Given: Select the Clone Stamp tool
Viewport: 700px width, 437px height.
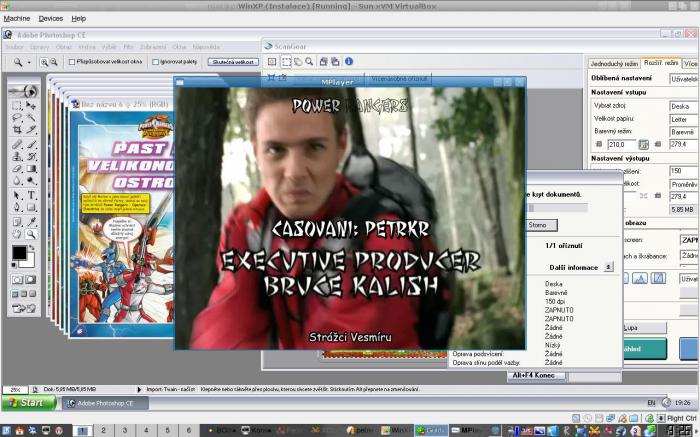Looking at the screenshot, I should pos(17,156).
